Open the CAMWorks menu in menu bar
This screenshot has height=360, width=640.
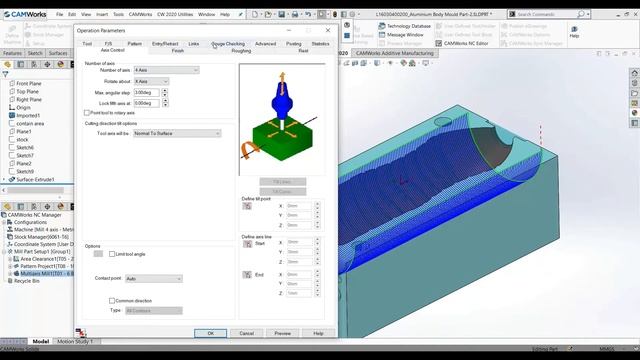click(140, 14)
